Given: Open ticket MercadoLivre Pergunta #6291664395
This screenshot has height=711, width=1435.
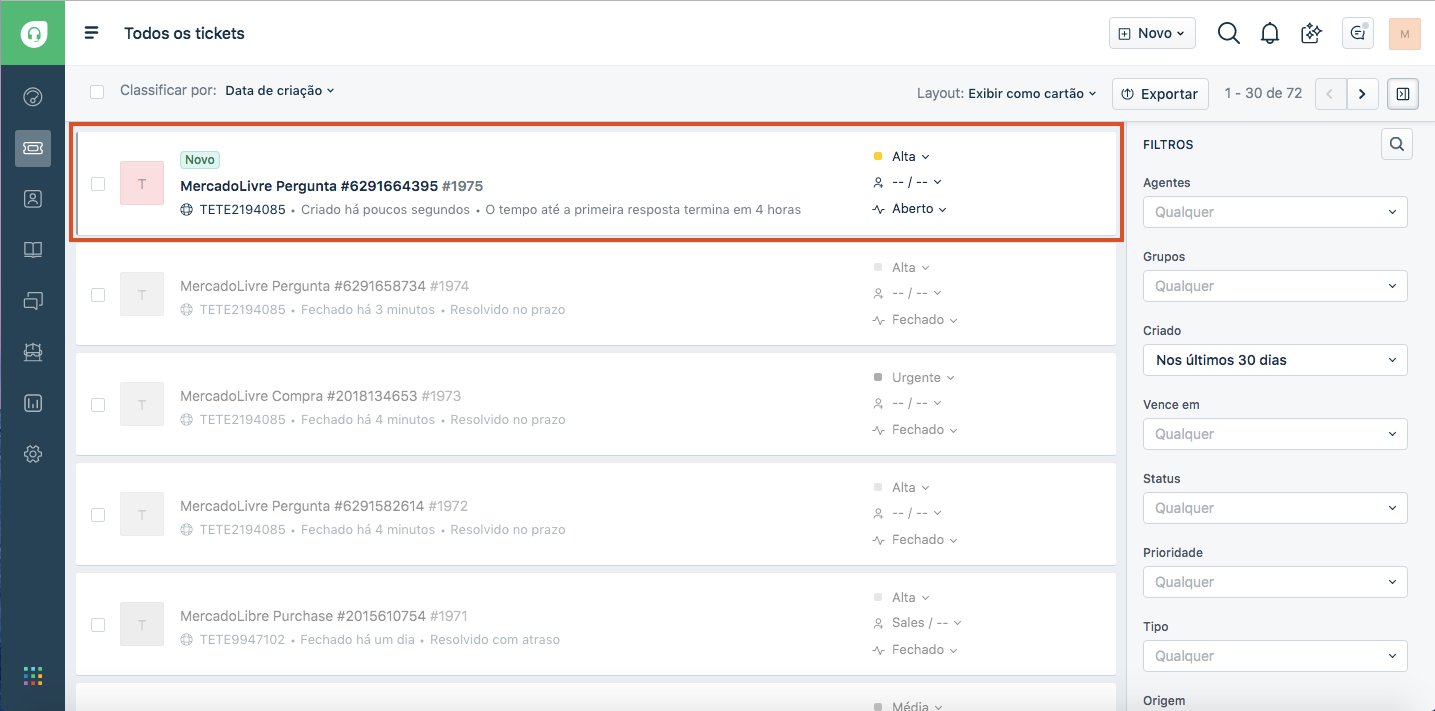Looking at the screenshot, I should 309,186.
